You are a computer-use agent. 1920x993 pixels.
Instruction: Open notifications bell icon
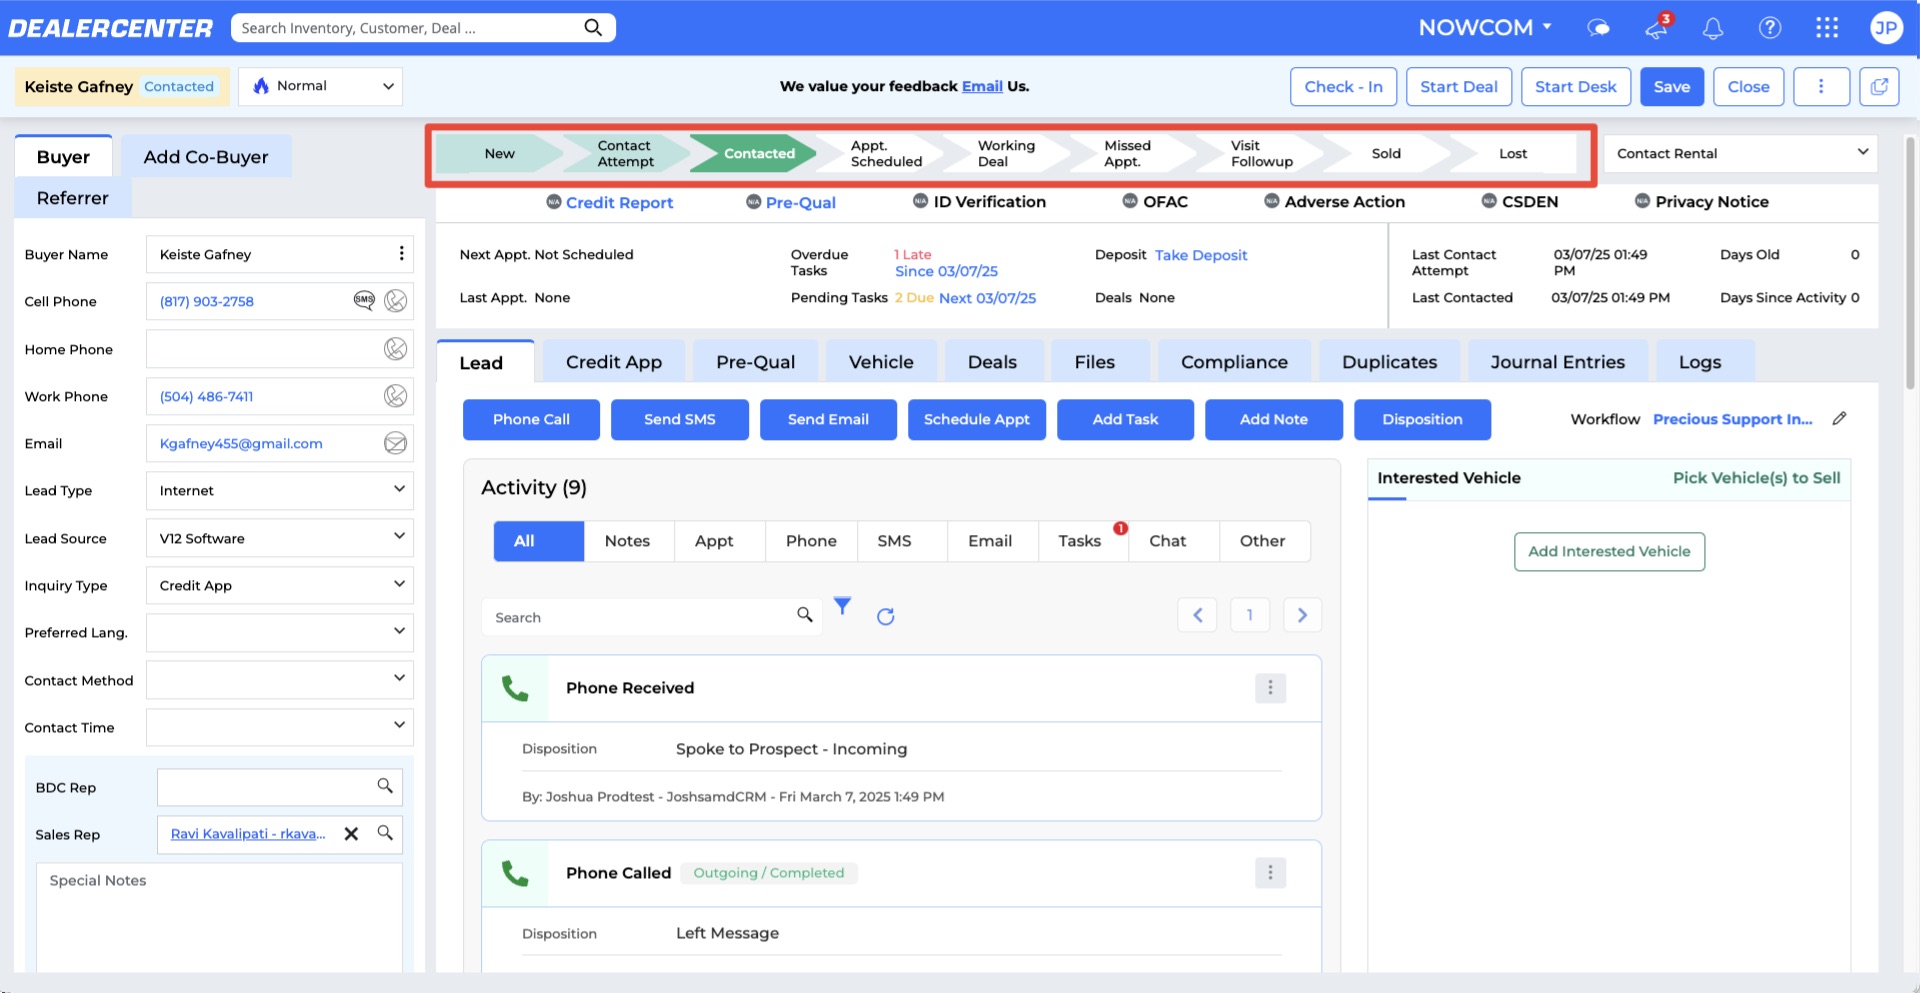click(1713, 28)
